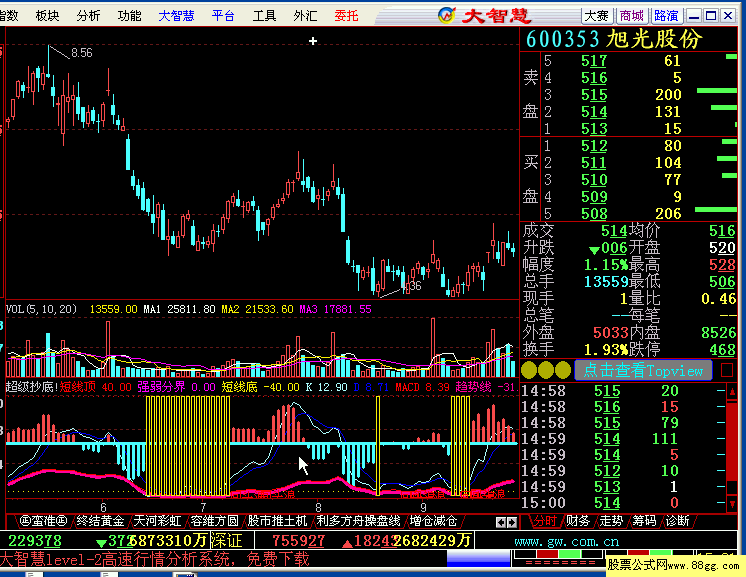Click the tick list scroll up arrow
This screenshot has width=746, height=577.
[x=732, y=392]
